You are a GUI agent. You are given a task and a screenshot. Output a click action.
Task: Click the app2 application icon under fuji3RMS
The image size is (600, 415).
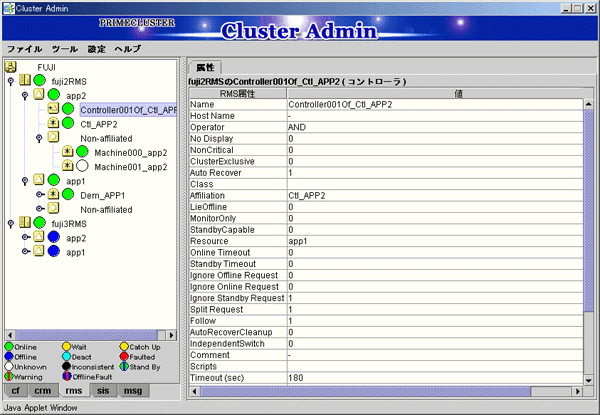click(39, 237)
